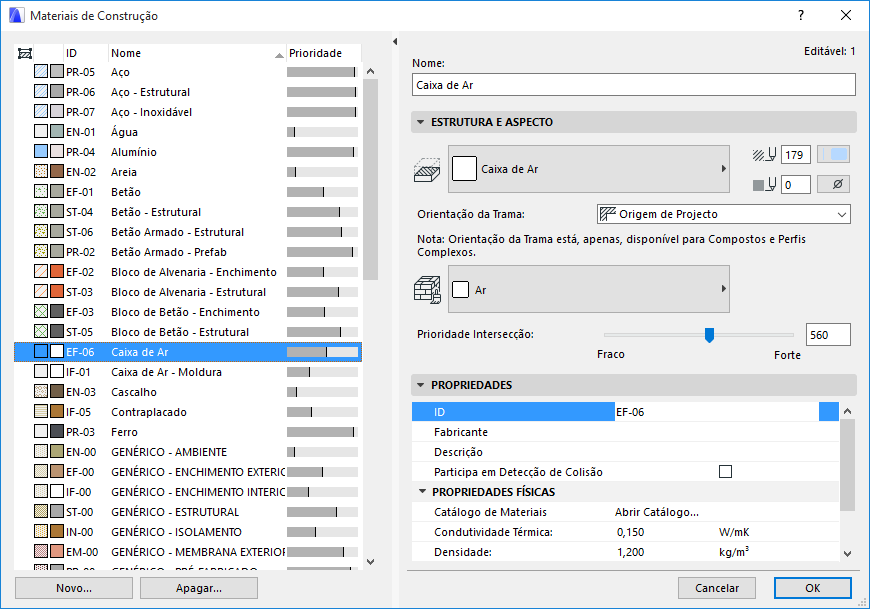Sort list by ID column header
The width and height of the screenshot is (870, 609).
tap(86, 53)
